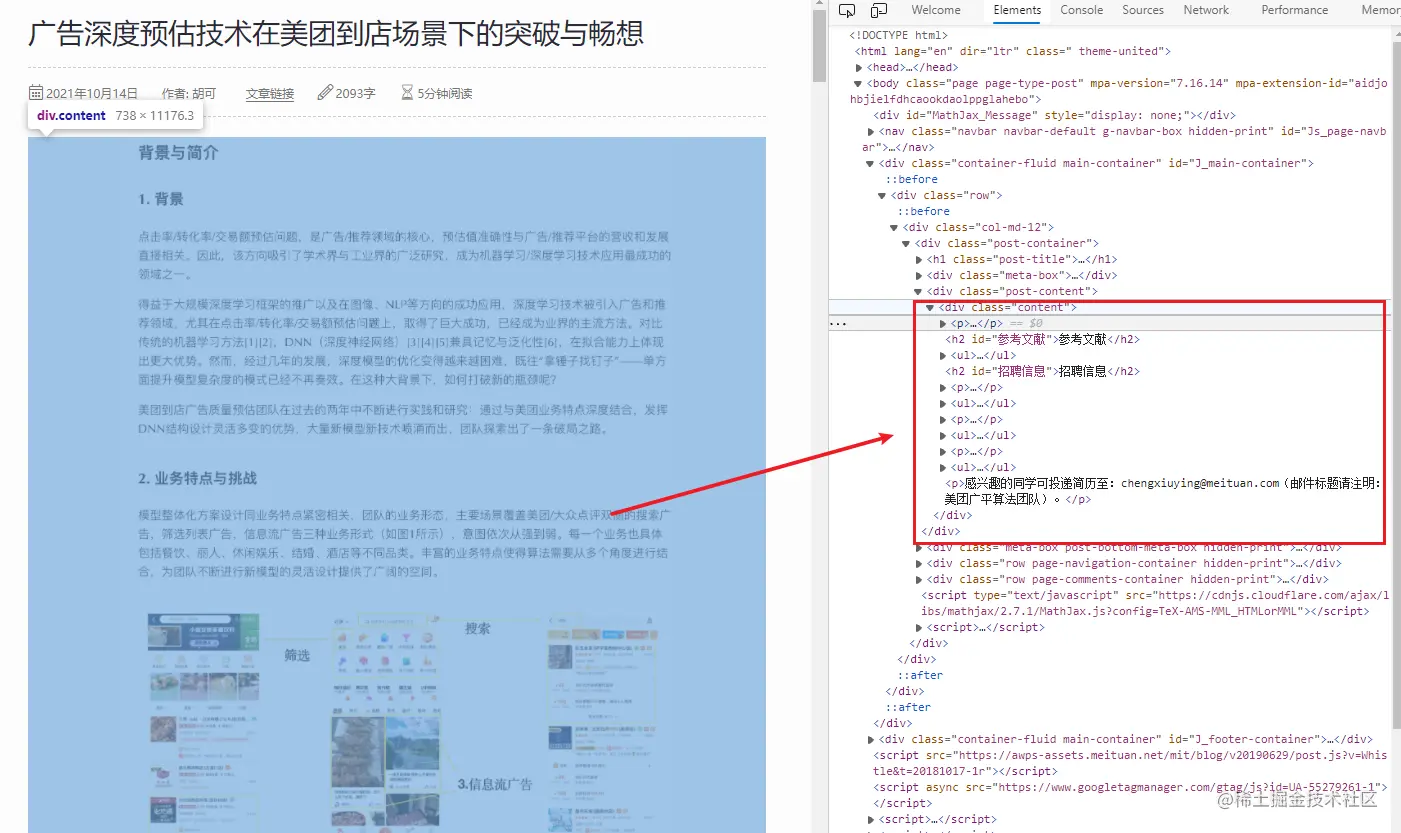Expand the J_footer-container div node

(x=870, y=739)
